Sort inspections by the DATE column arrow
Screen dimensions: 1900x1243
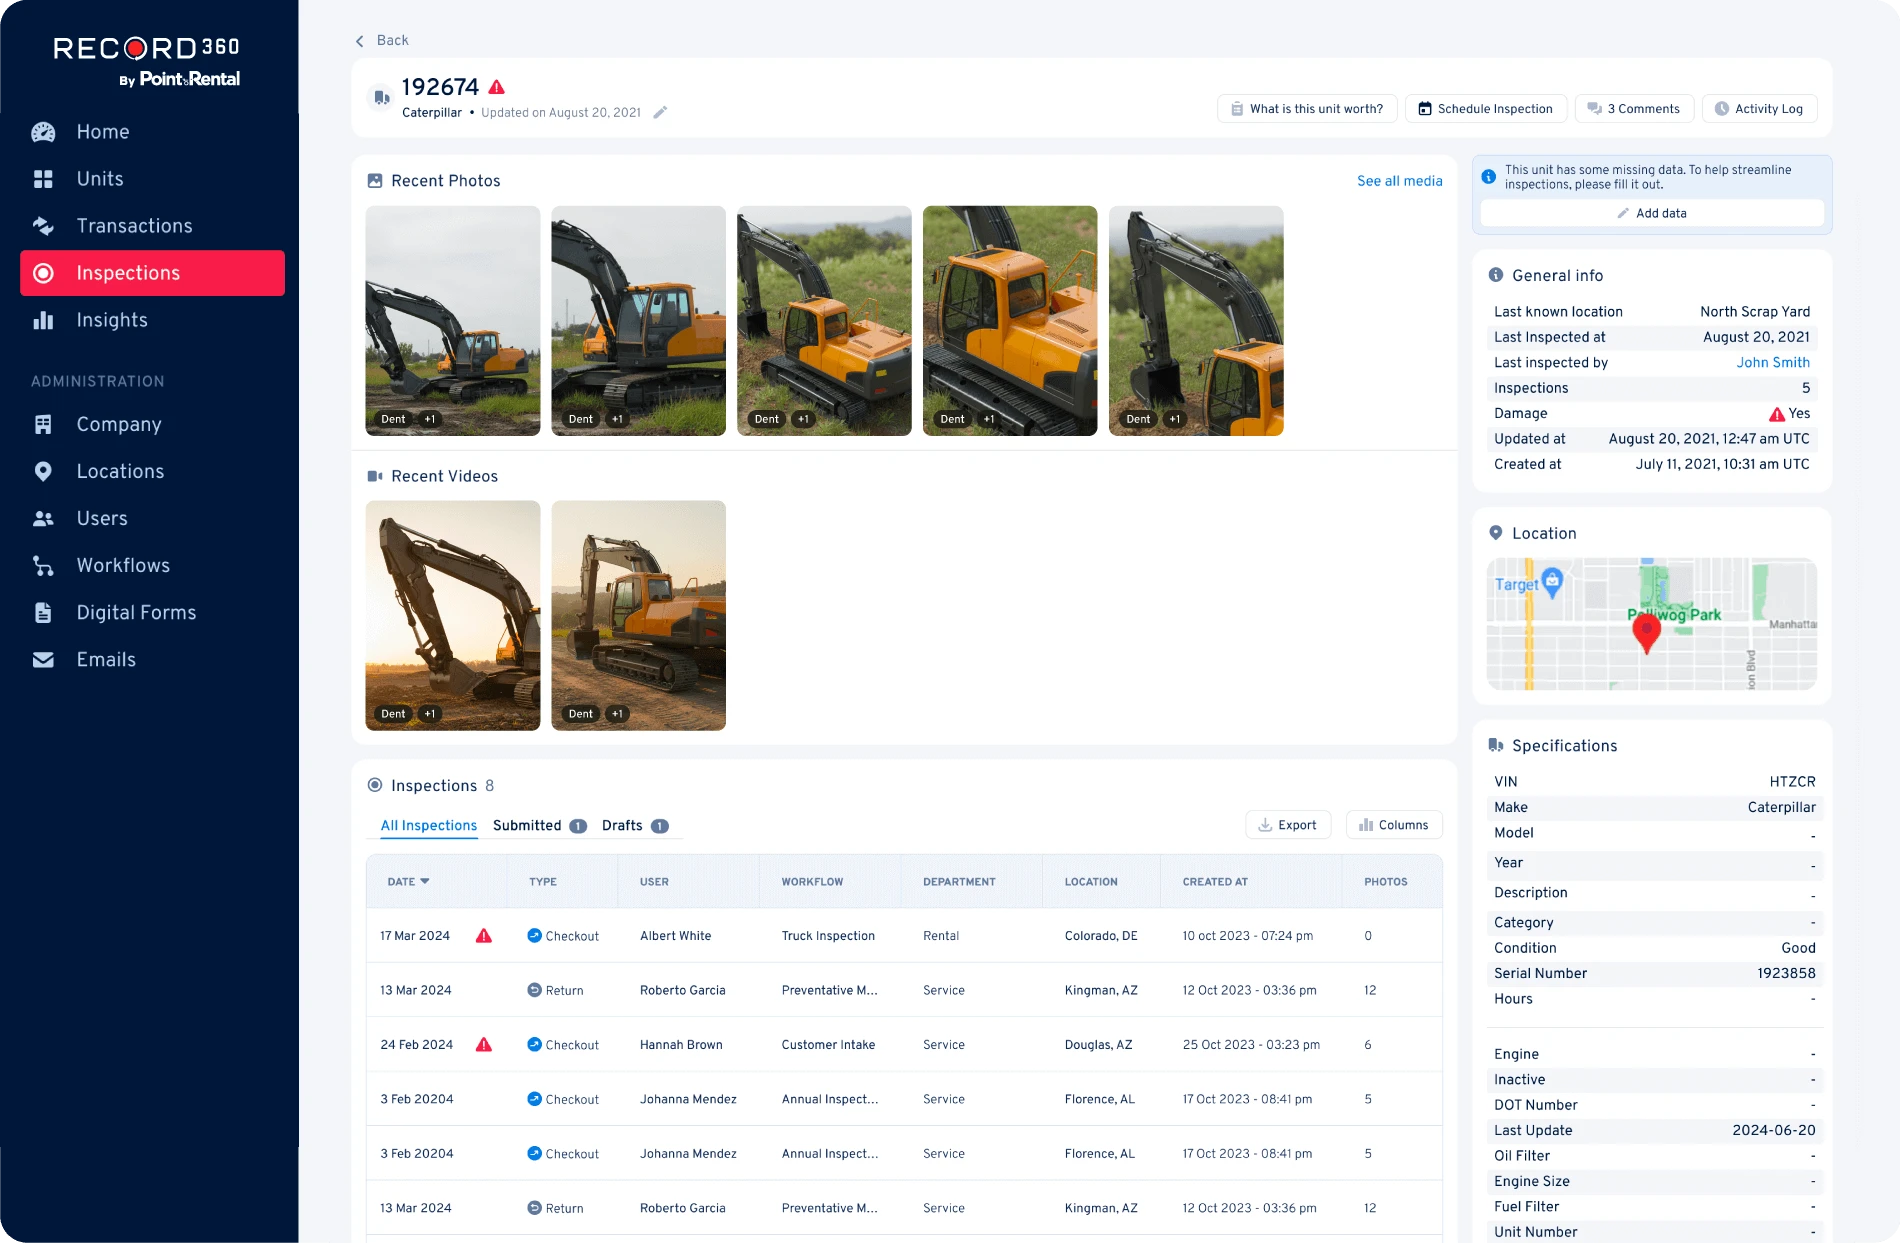pos(425,881)
